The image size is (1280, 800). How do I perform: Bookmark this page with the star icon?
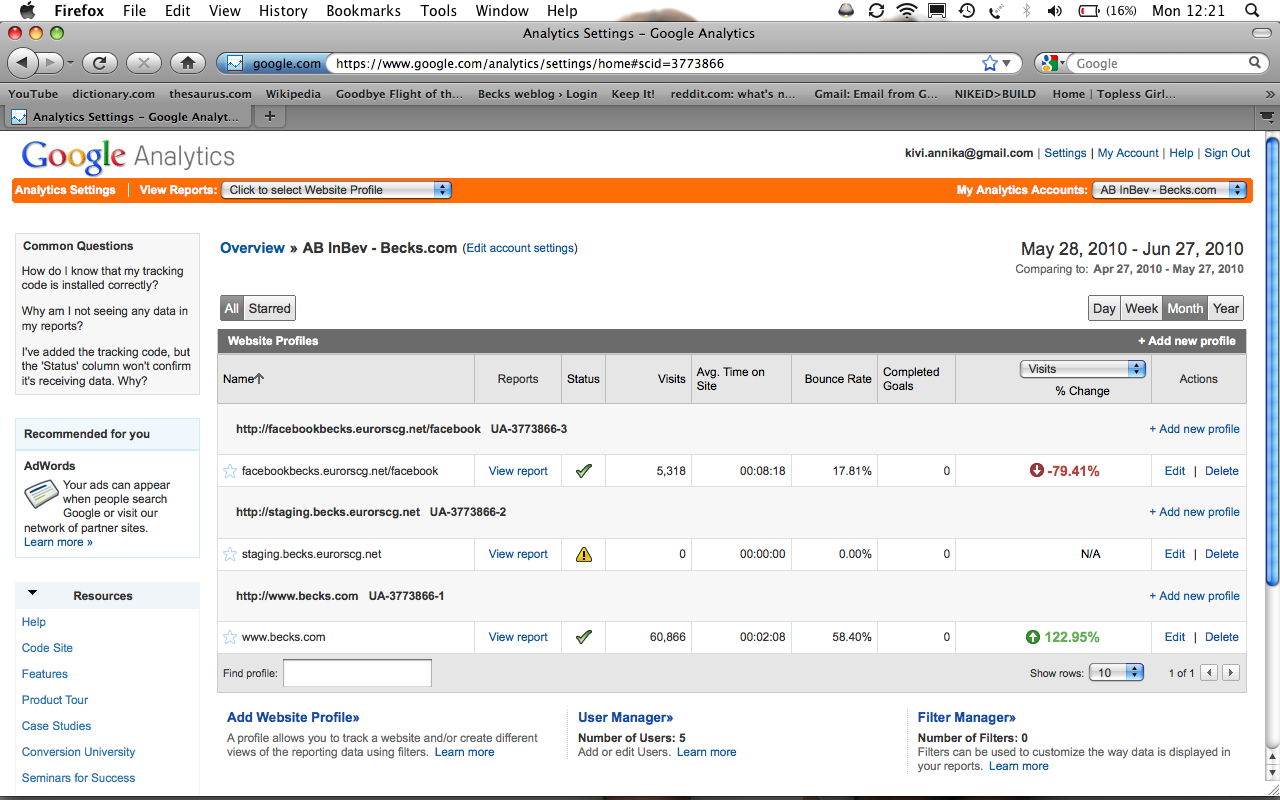(x=990, y=63)
